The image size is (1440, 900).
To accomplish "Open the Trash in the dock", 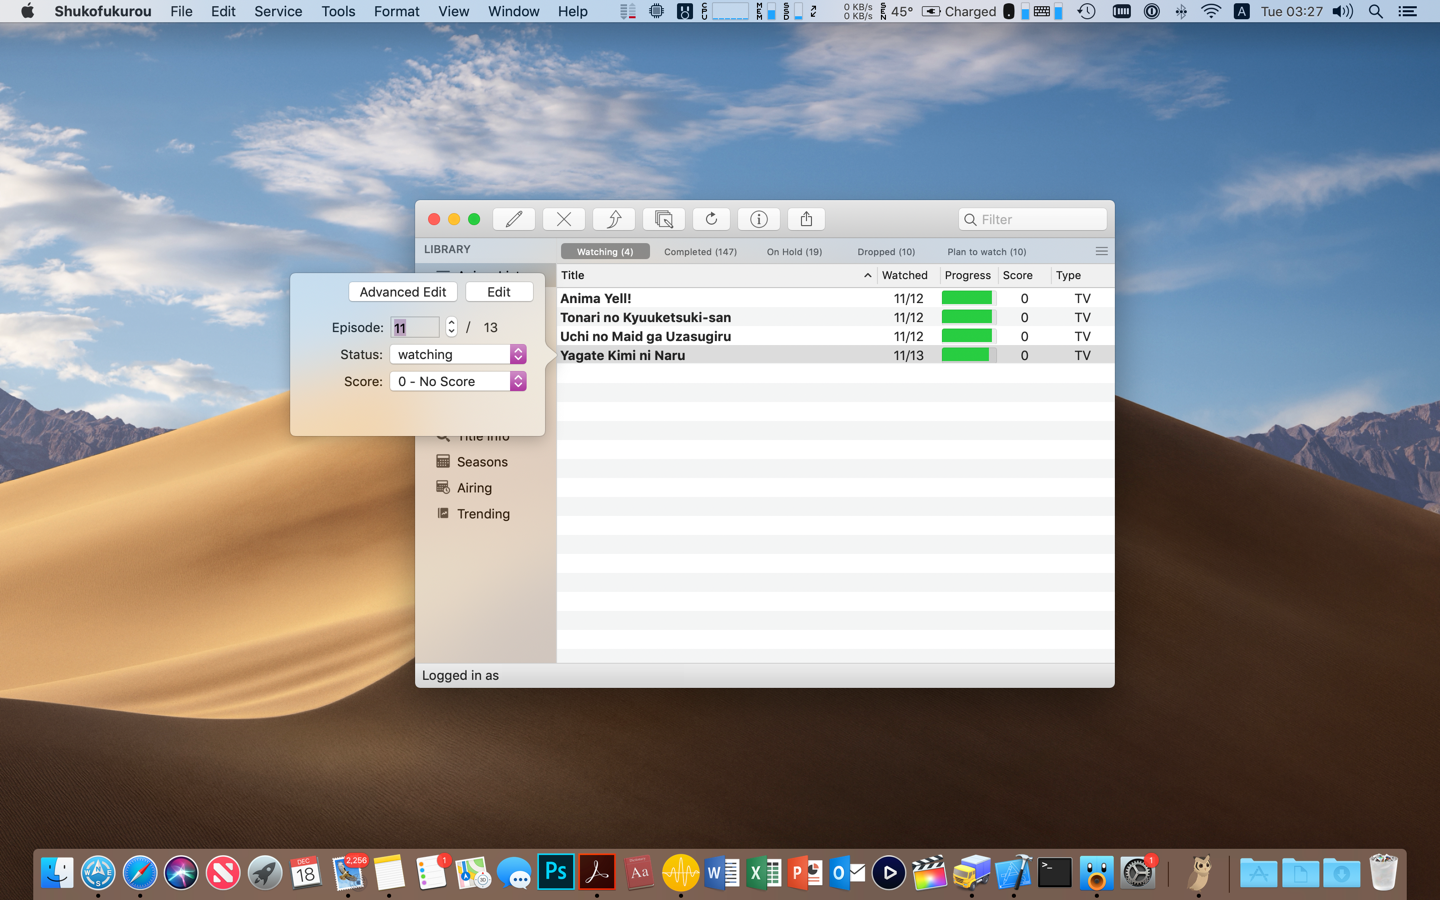I will coord(1383,872).
